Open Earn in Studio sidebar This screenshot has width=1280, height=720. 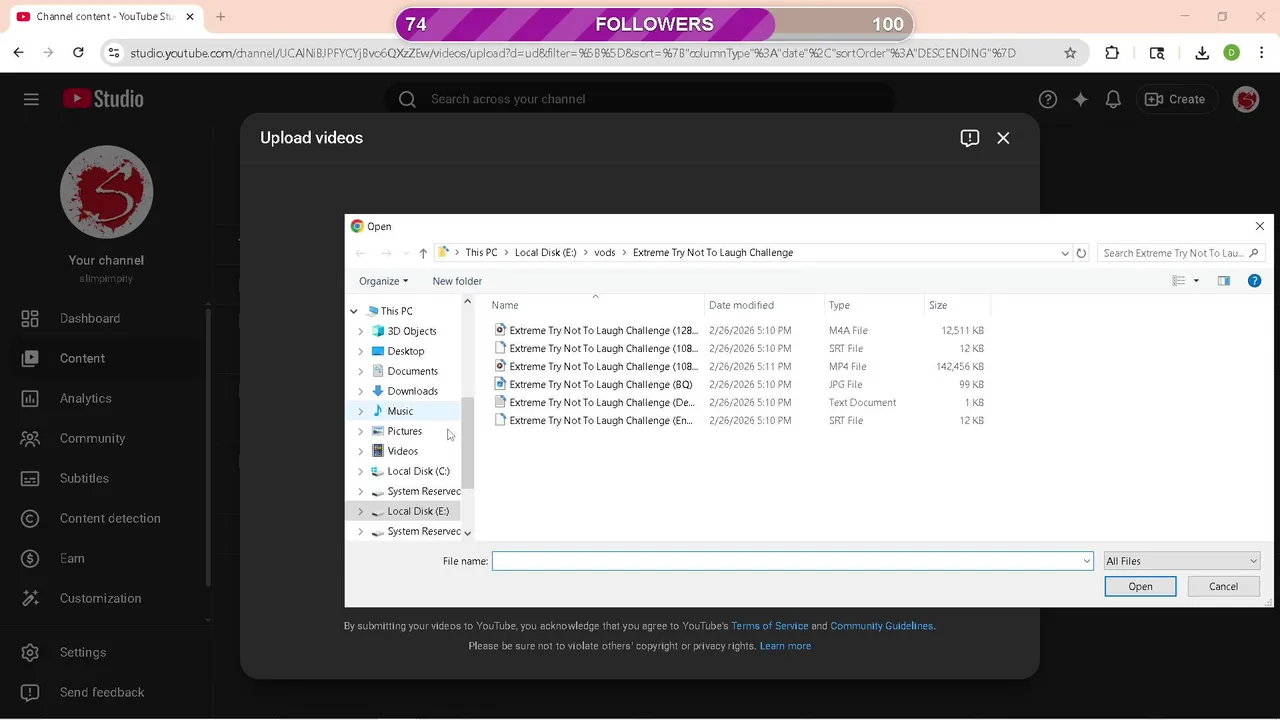pos(103,558)
